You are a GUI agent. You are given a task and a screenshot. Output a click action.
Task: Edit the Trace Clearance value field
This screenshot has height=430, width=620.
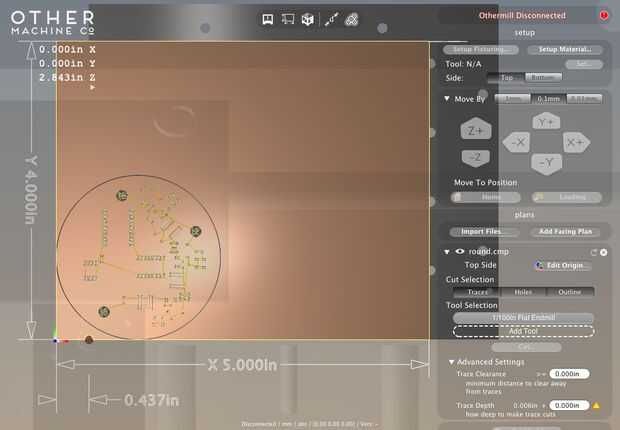569,374
